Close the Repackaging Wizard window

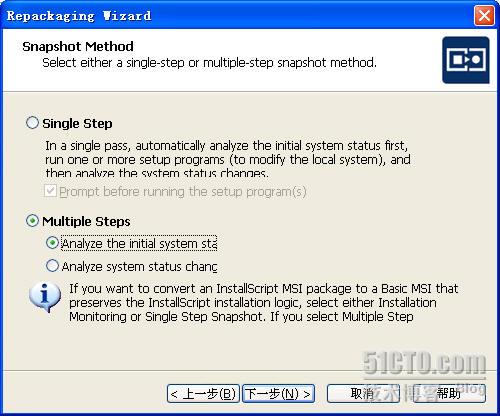point(484,15)
